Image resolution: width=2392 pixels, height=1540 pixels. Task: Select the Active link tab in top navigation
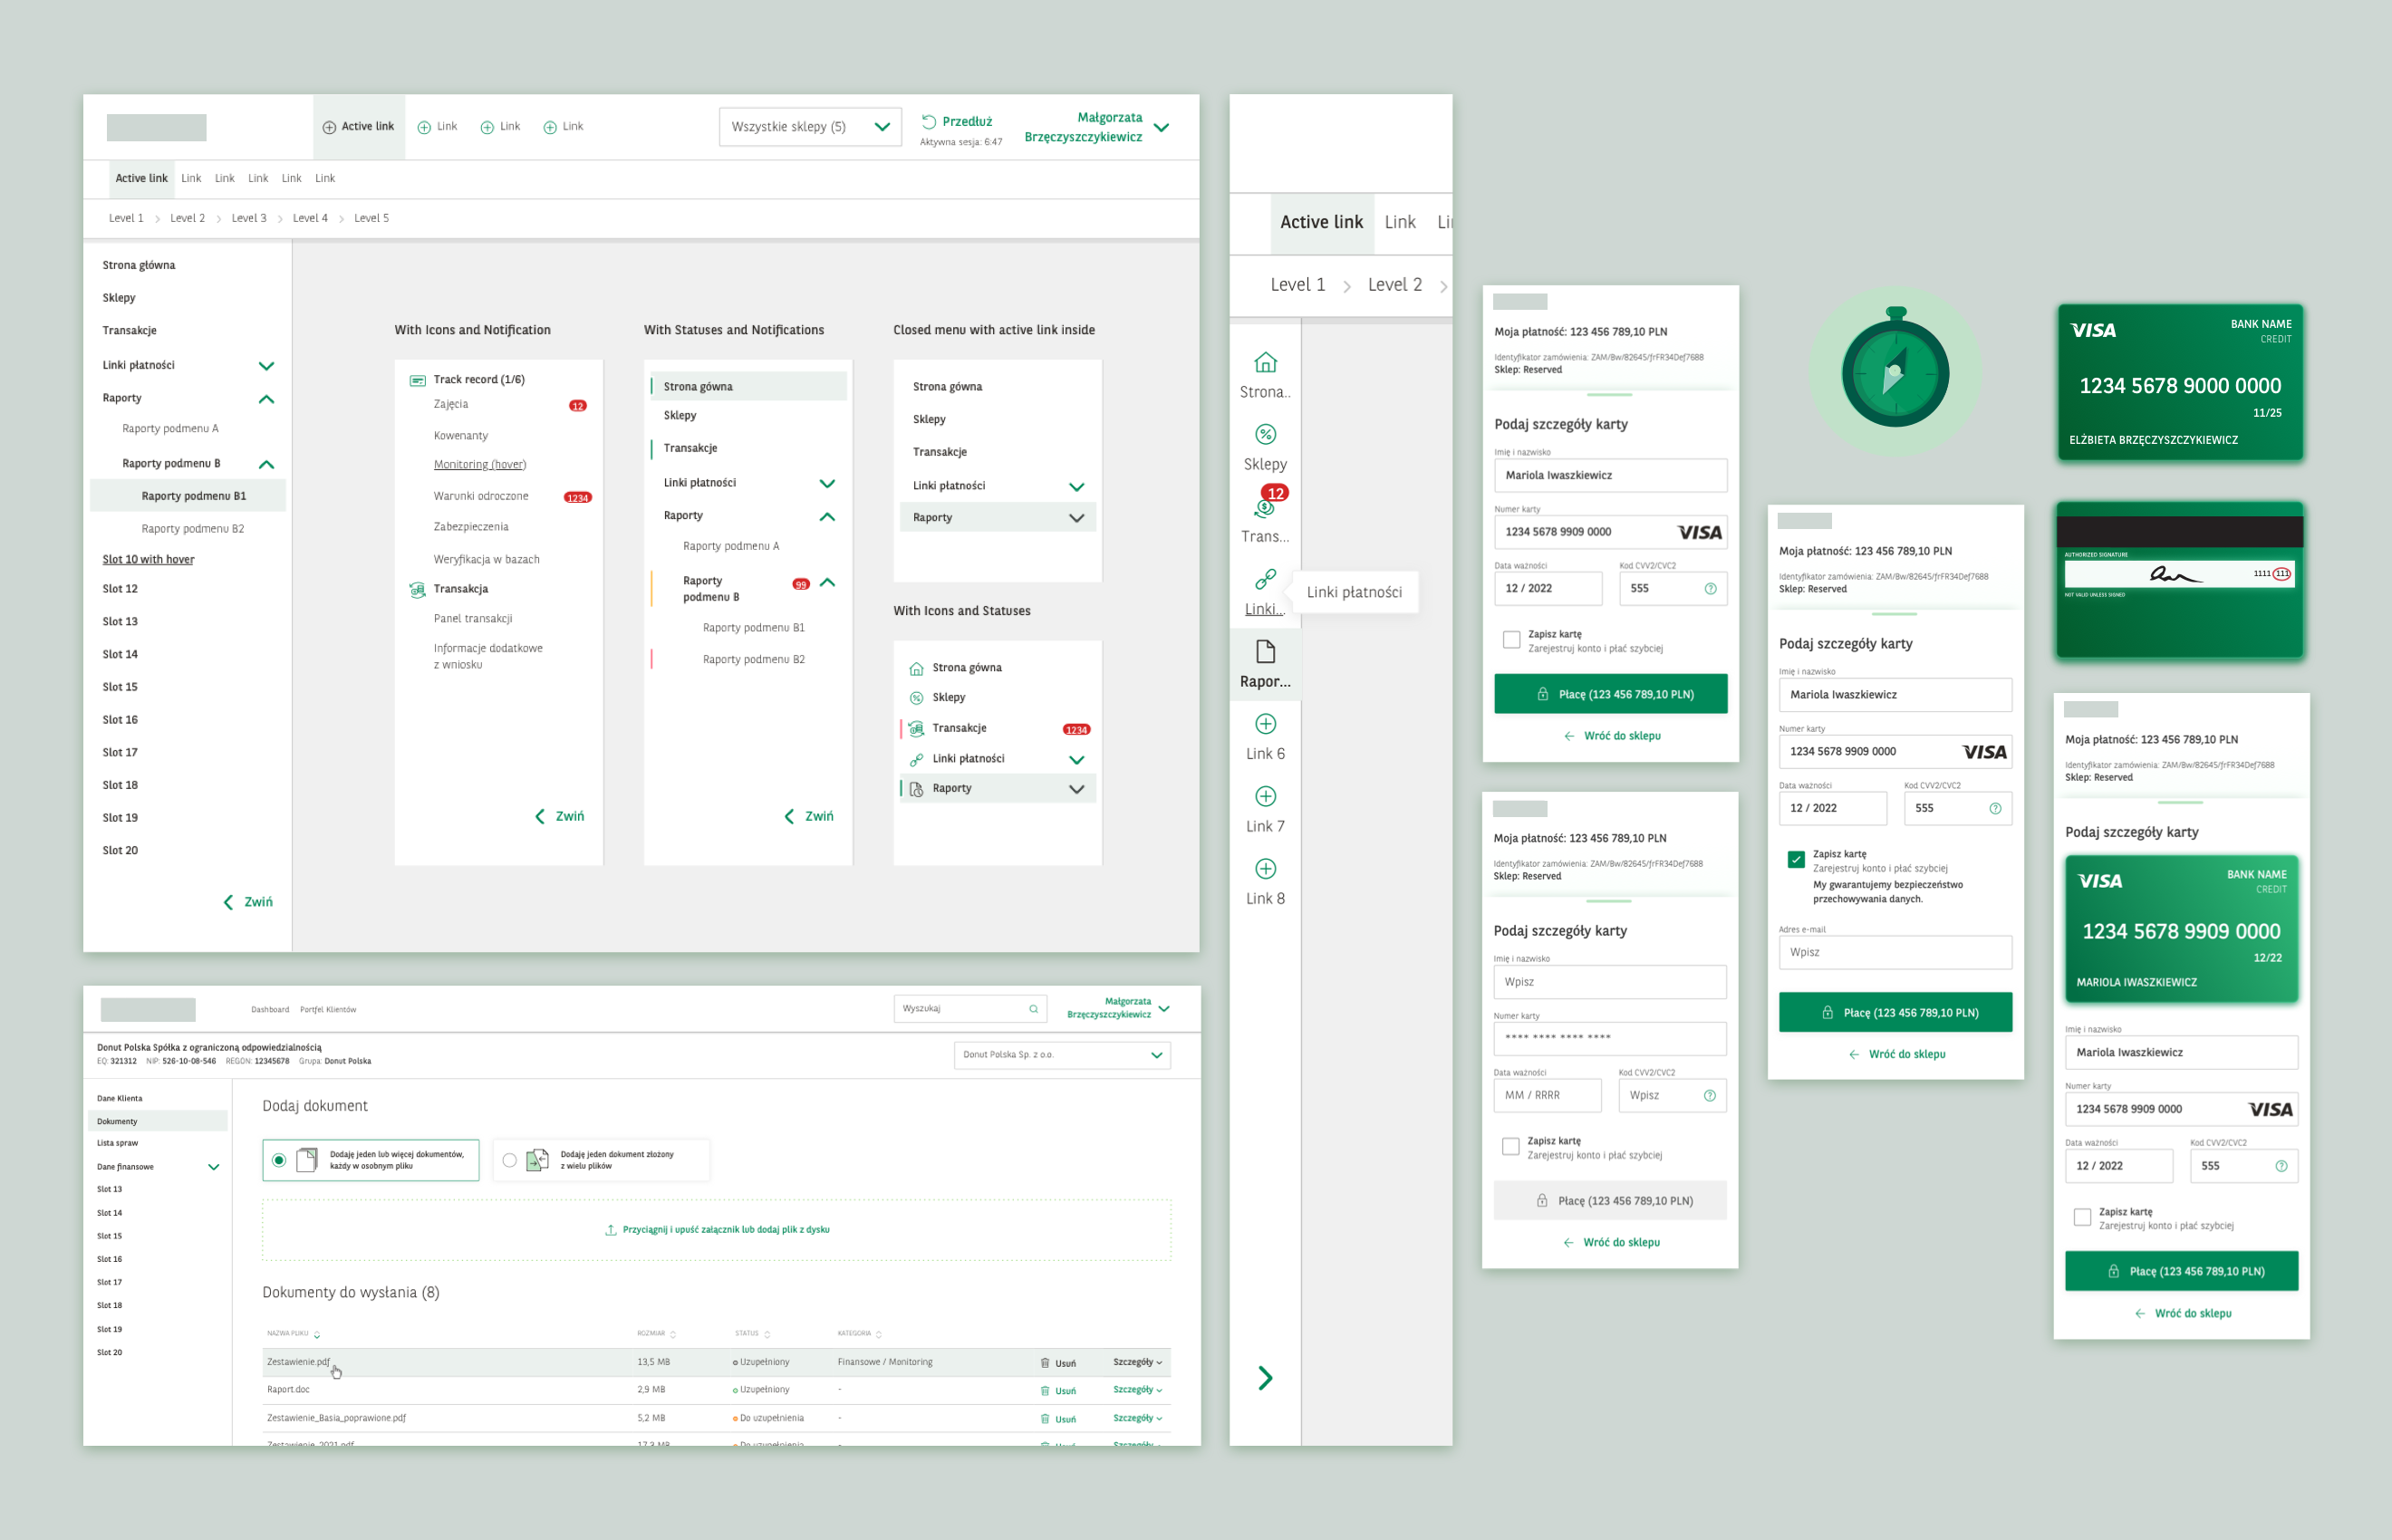(358, 127)
